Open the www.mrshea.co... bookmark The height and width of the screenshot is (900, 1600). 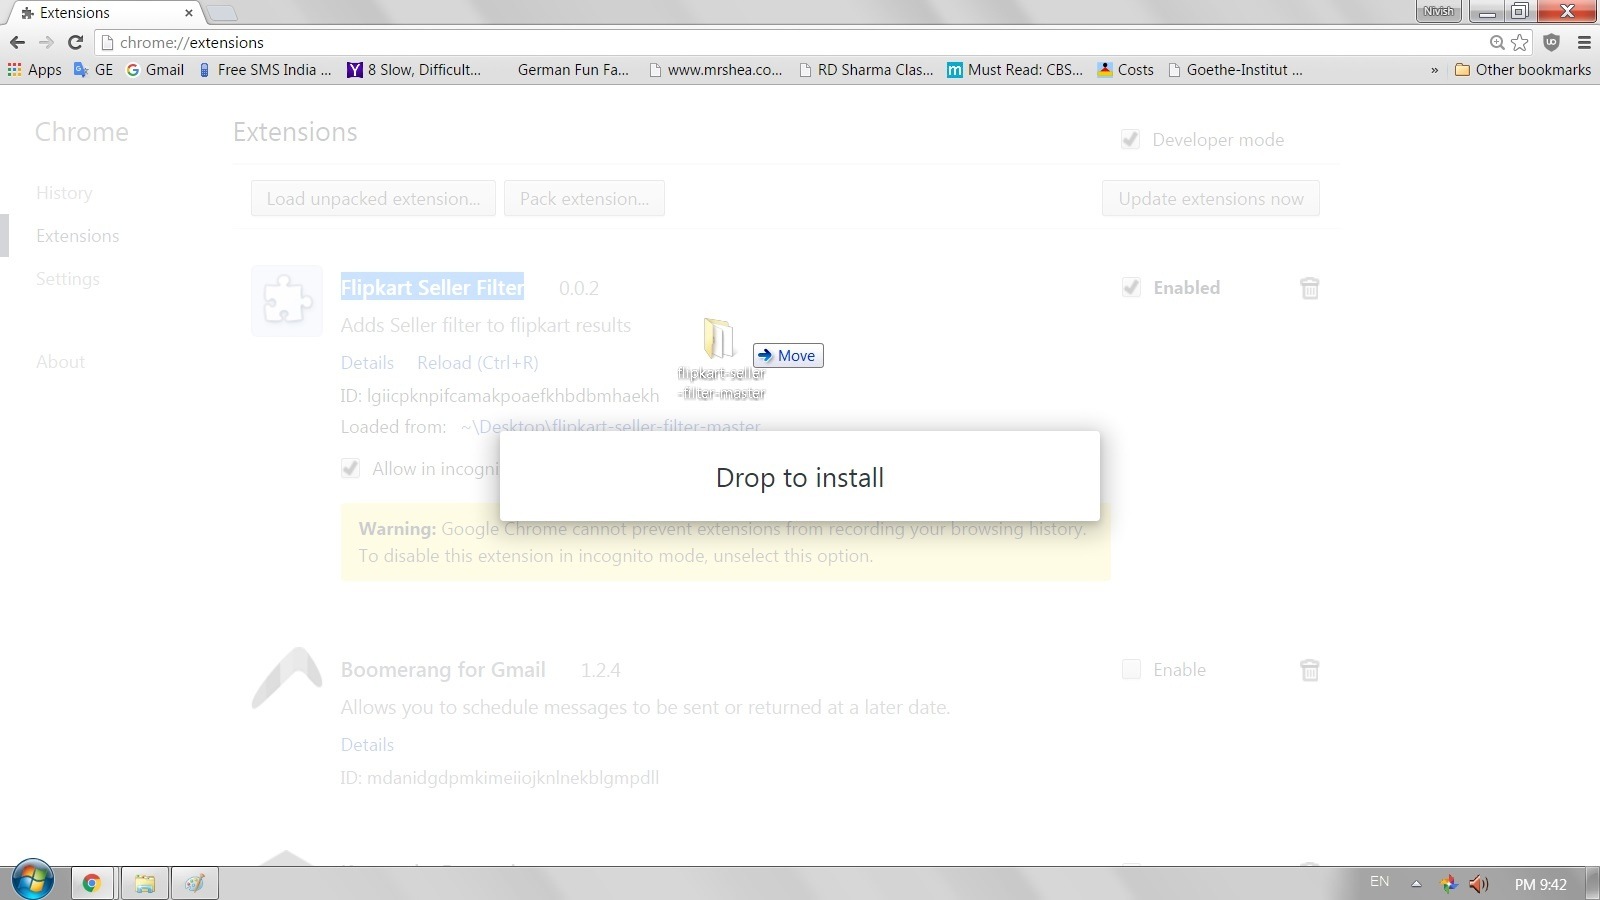tap(715, 70)
